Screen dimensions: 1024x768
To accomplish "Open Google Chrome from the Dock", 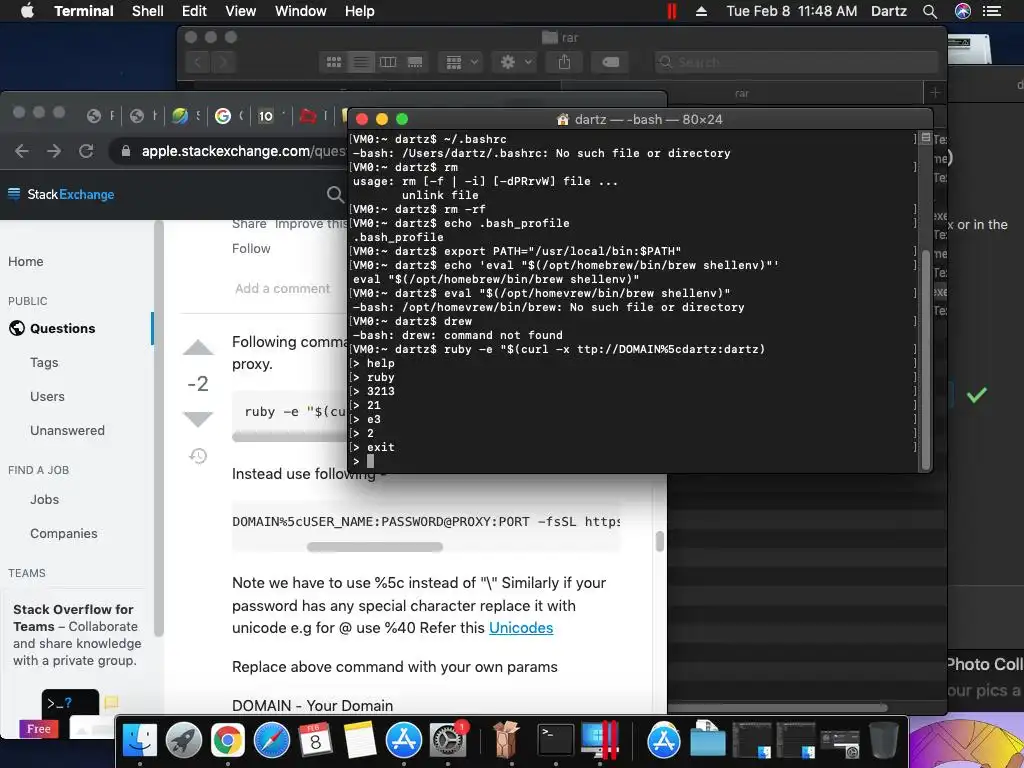I will pos(227,741).
